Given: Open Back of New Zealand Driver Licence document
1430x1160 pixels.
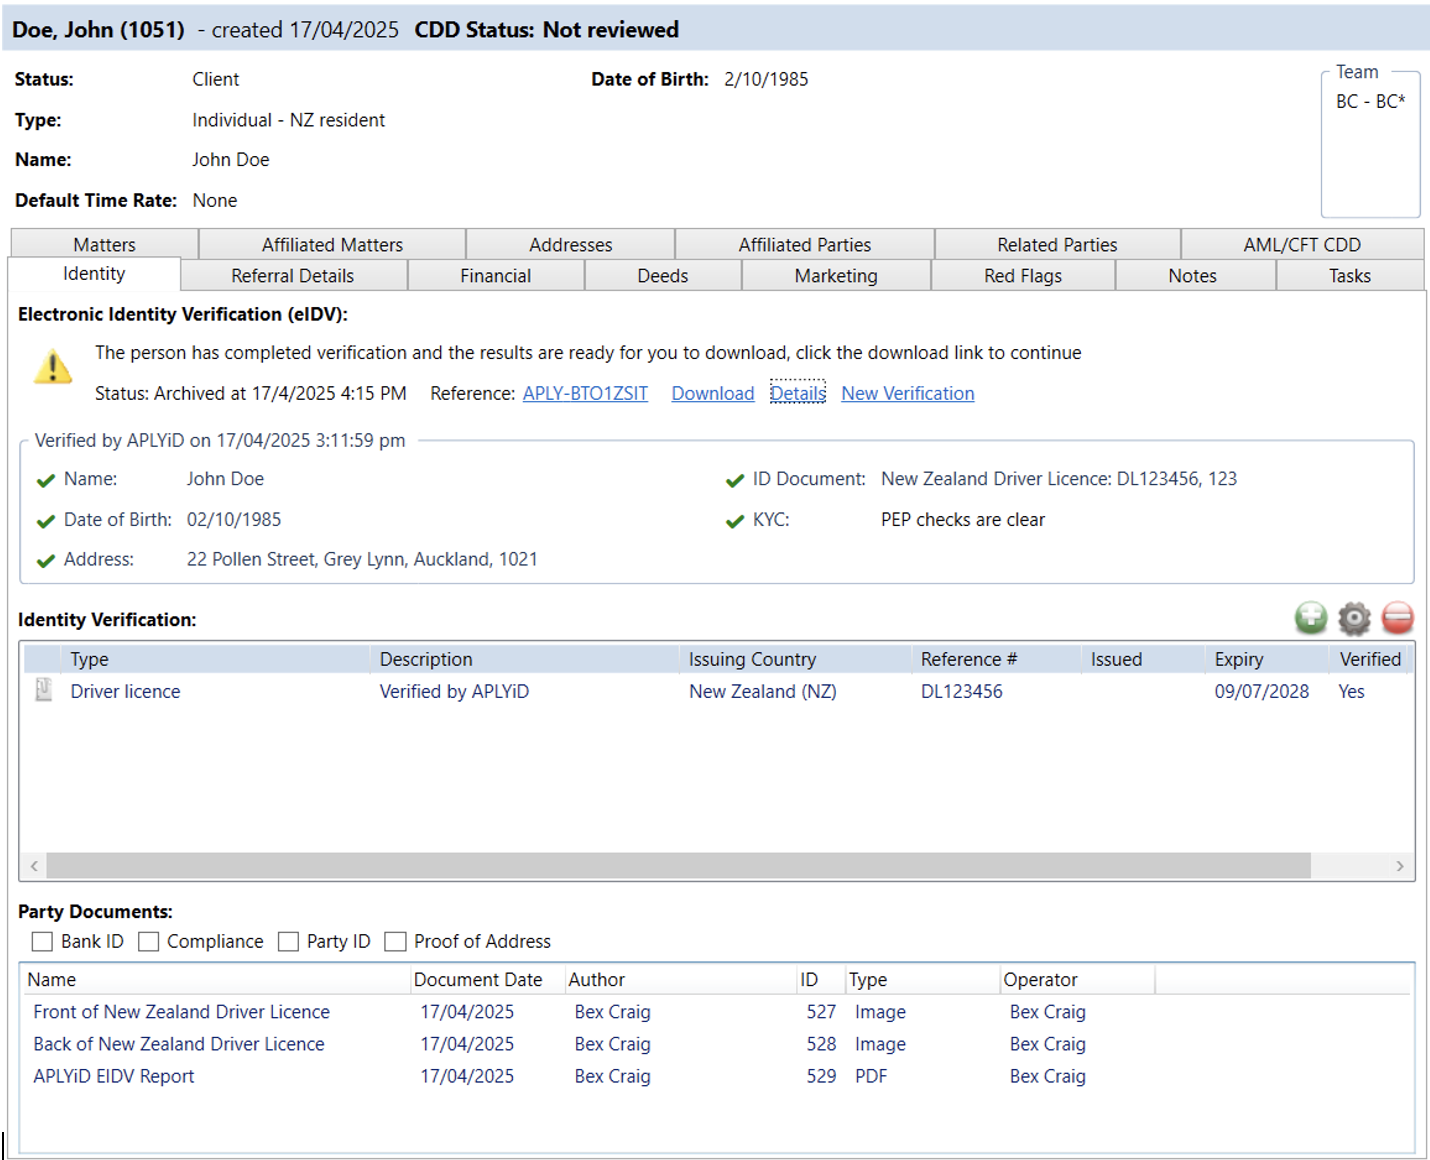Looking at the screenshot, I should click(x=178, y=1043).
